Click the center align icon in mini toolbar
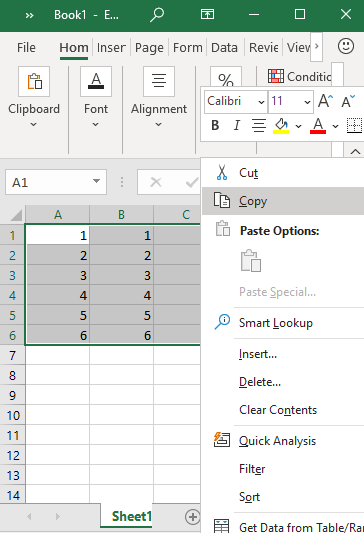The width and height of the screenshot is (364, 533). coord(259,125)
